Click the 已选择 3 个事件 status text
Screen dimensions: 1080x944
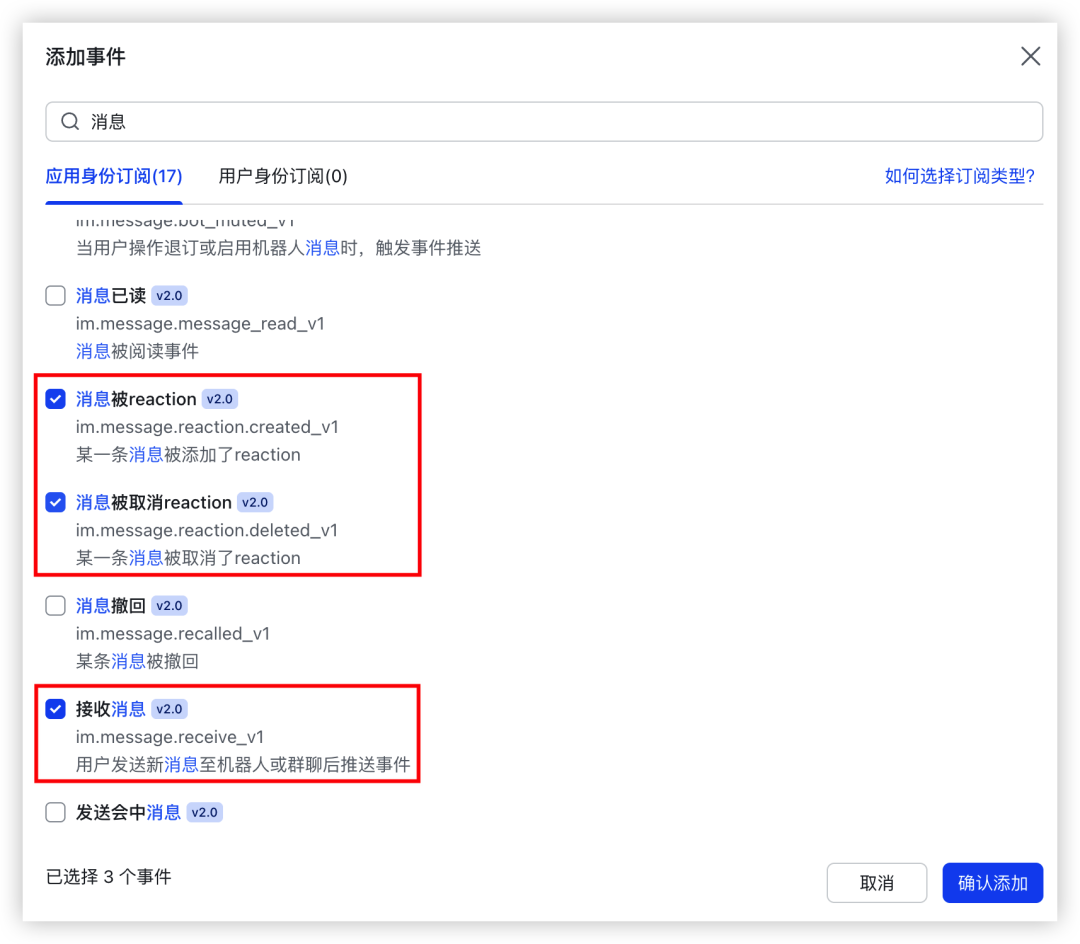point(109,877)
